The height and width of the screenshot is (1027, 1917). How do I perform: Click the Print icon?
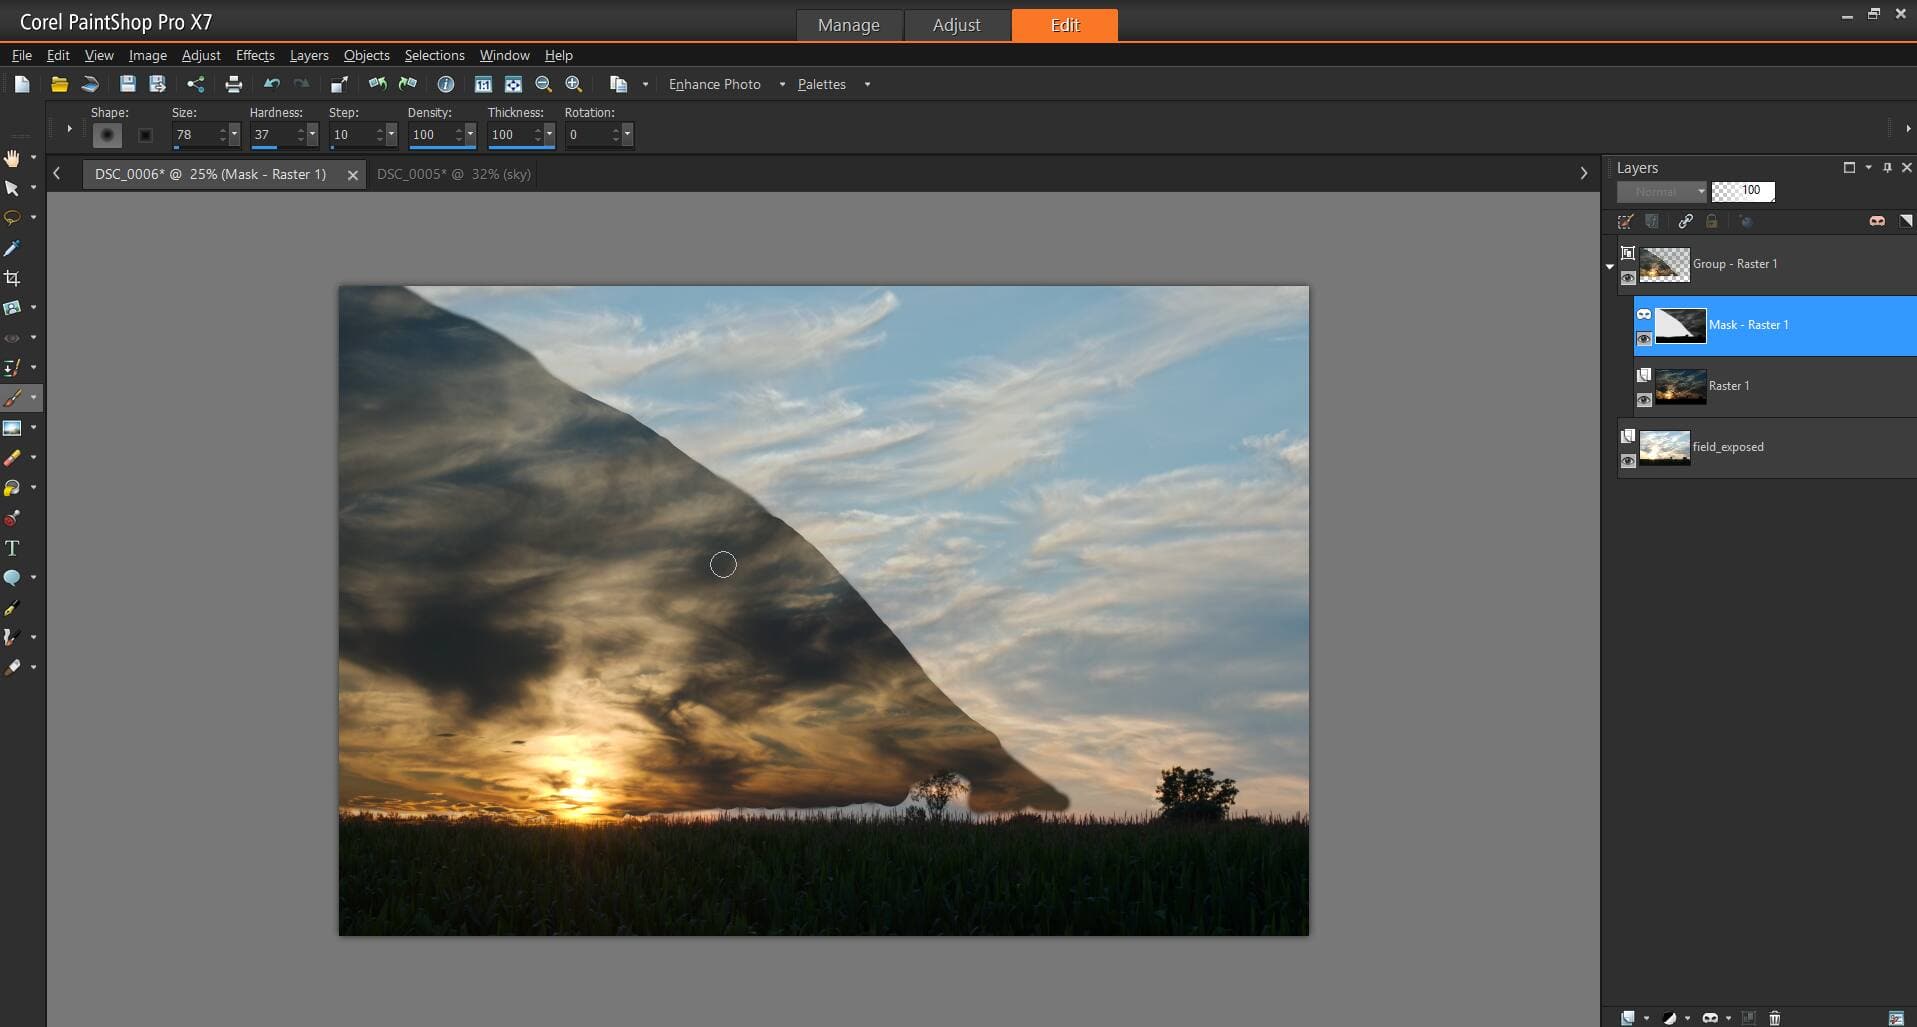pos(233,84)
